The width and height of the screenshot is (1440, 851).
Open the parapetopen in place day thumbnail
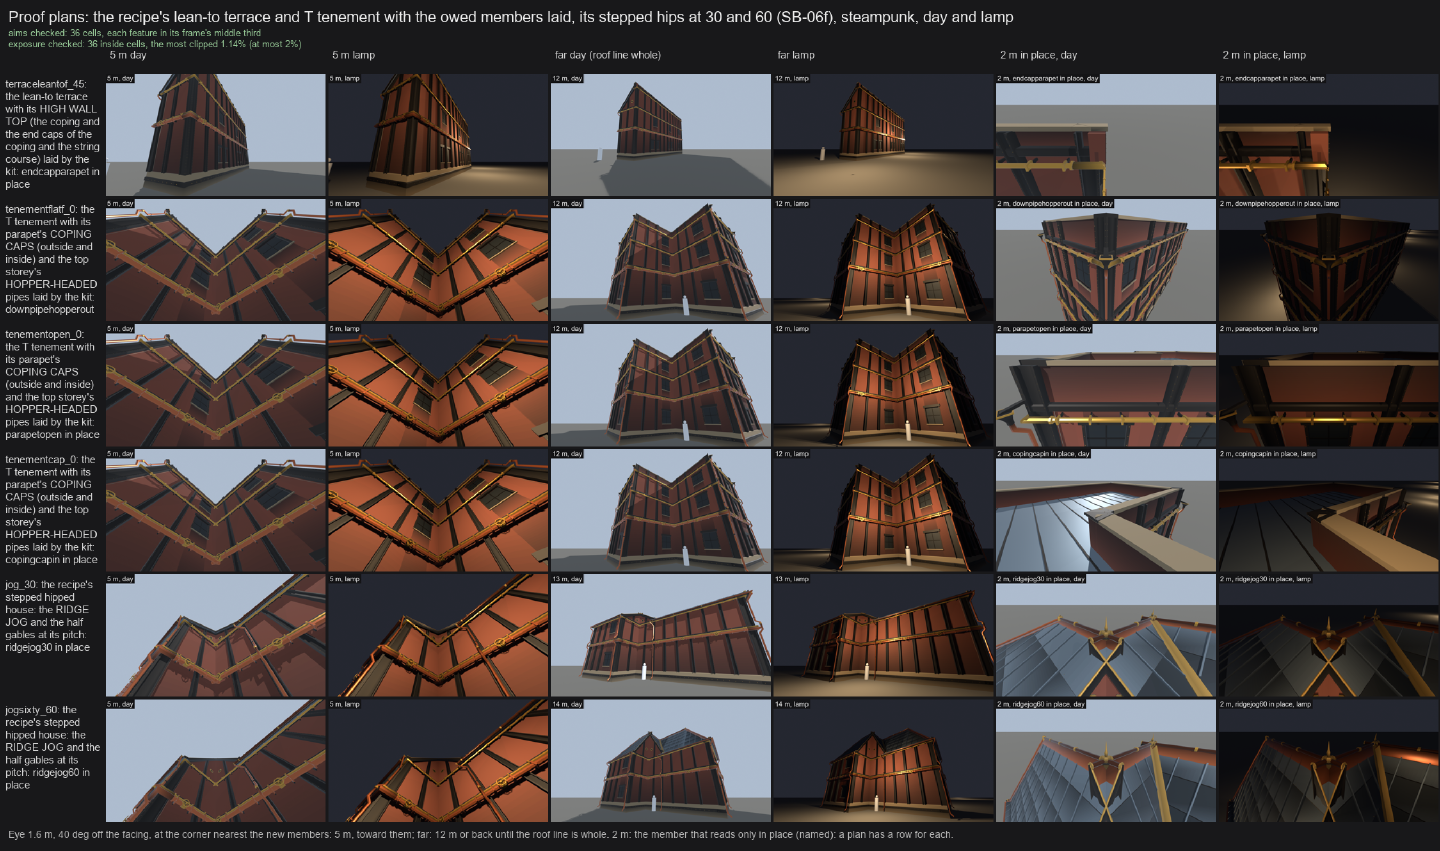(1106, 385)
